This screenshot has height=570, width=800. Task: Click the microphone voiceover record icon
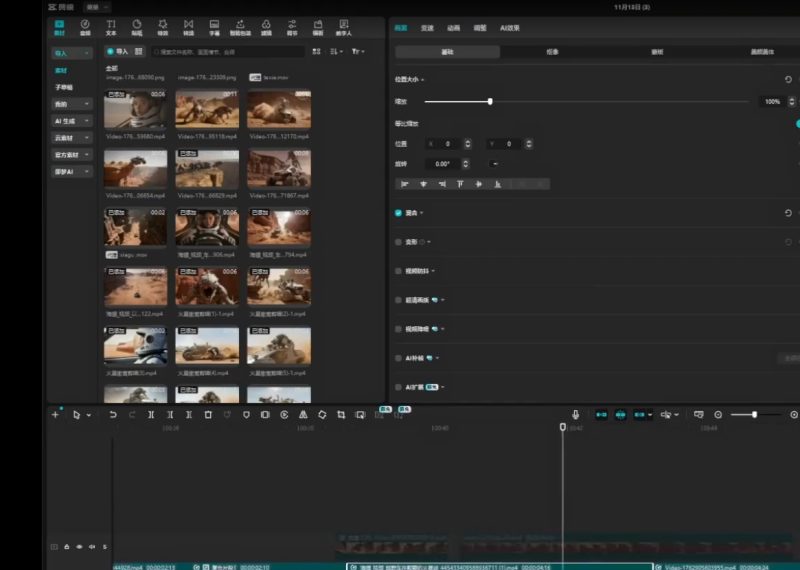[x=576, y=415]
